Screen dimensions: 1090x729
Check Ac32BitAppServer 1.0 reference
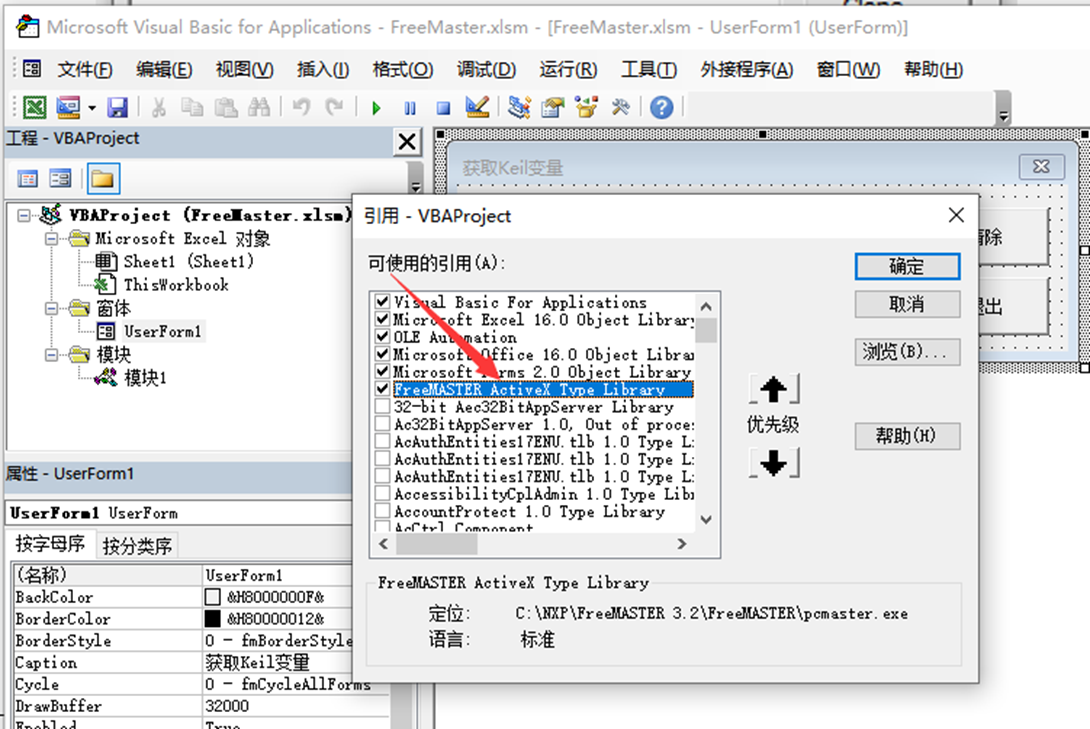point(382,423)
